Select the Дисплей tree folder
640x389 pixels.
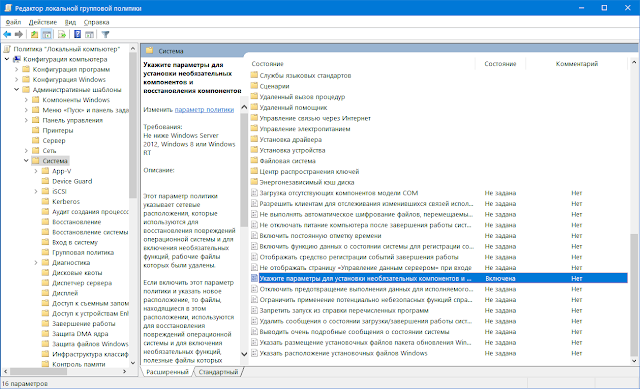pyautogui.click(x=65, y=293)
